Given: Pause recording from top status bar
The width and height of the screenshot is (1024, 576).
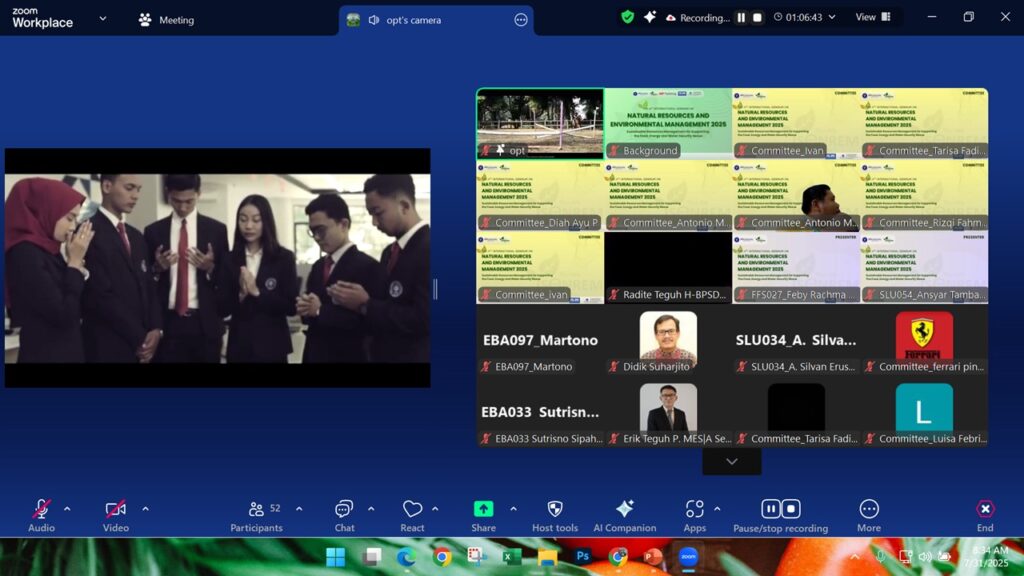Looking at the screenshot, I should [741, 18].
